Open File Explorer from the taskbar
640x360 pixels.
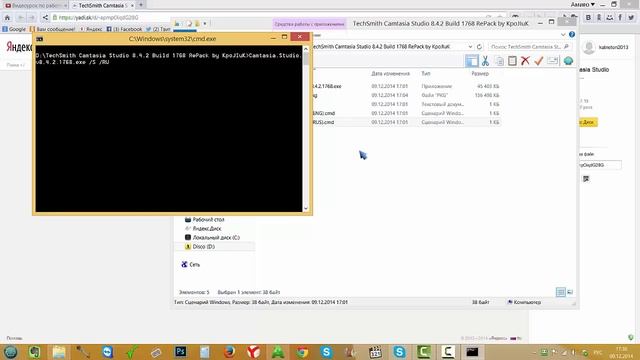(59, 352)
